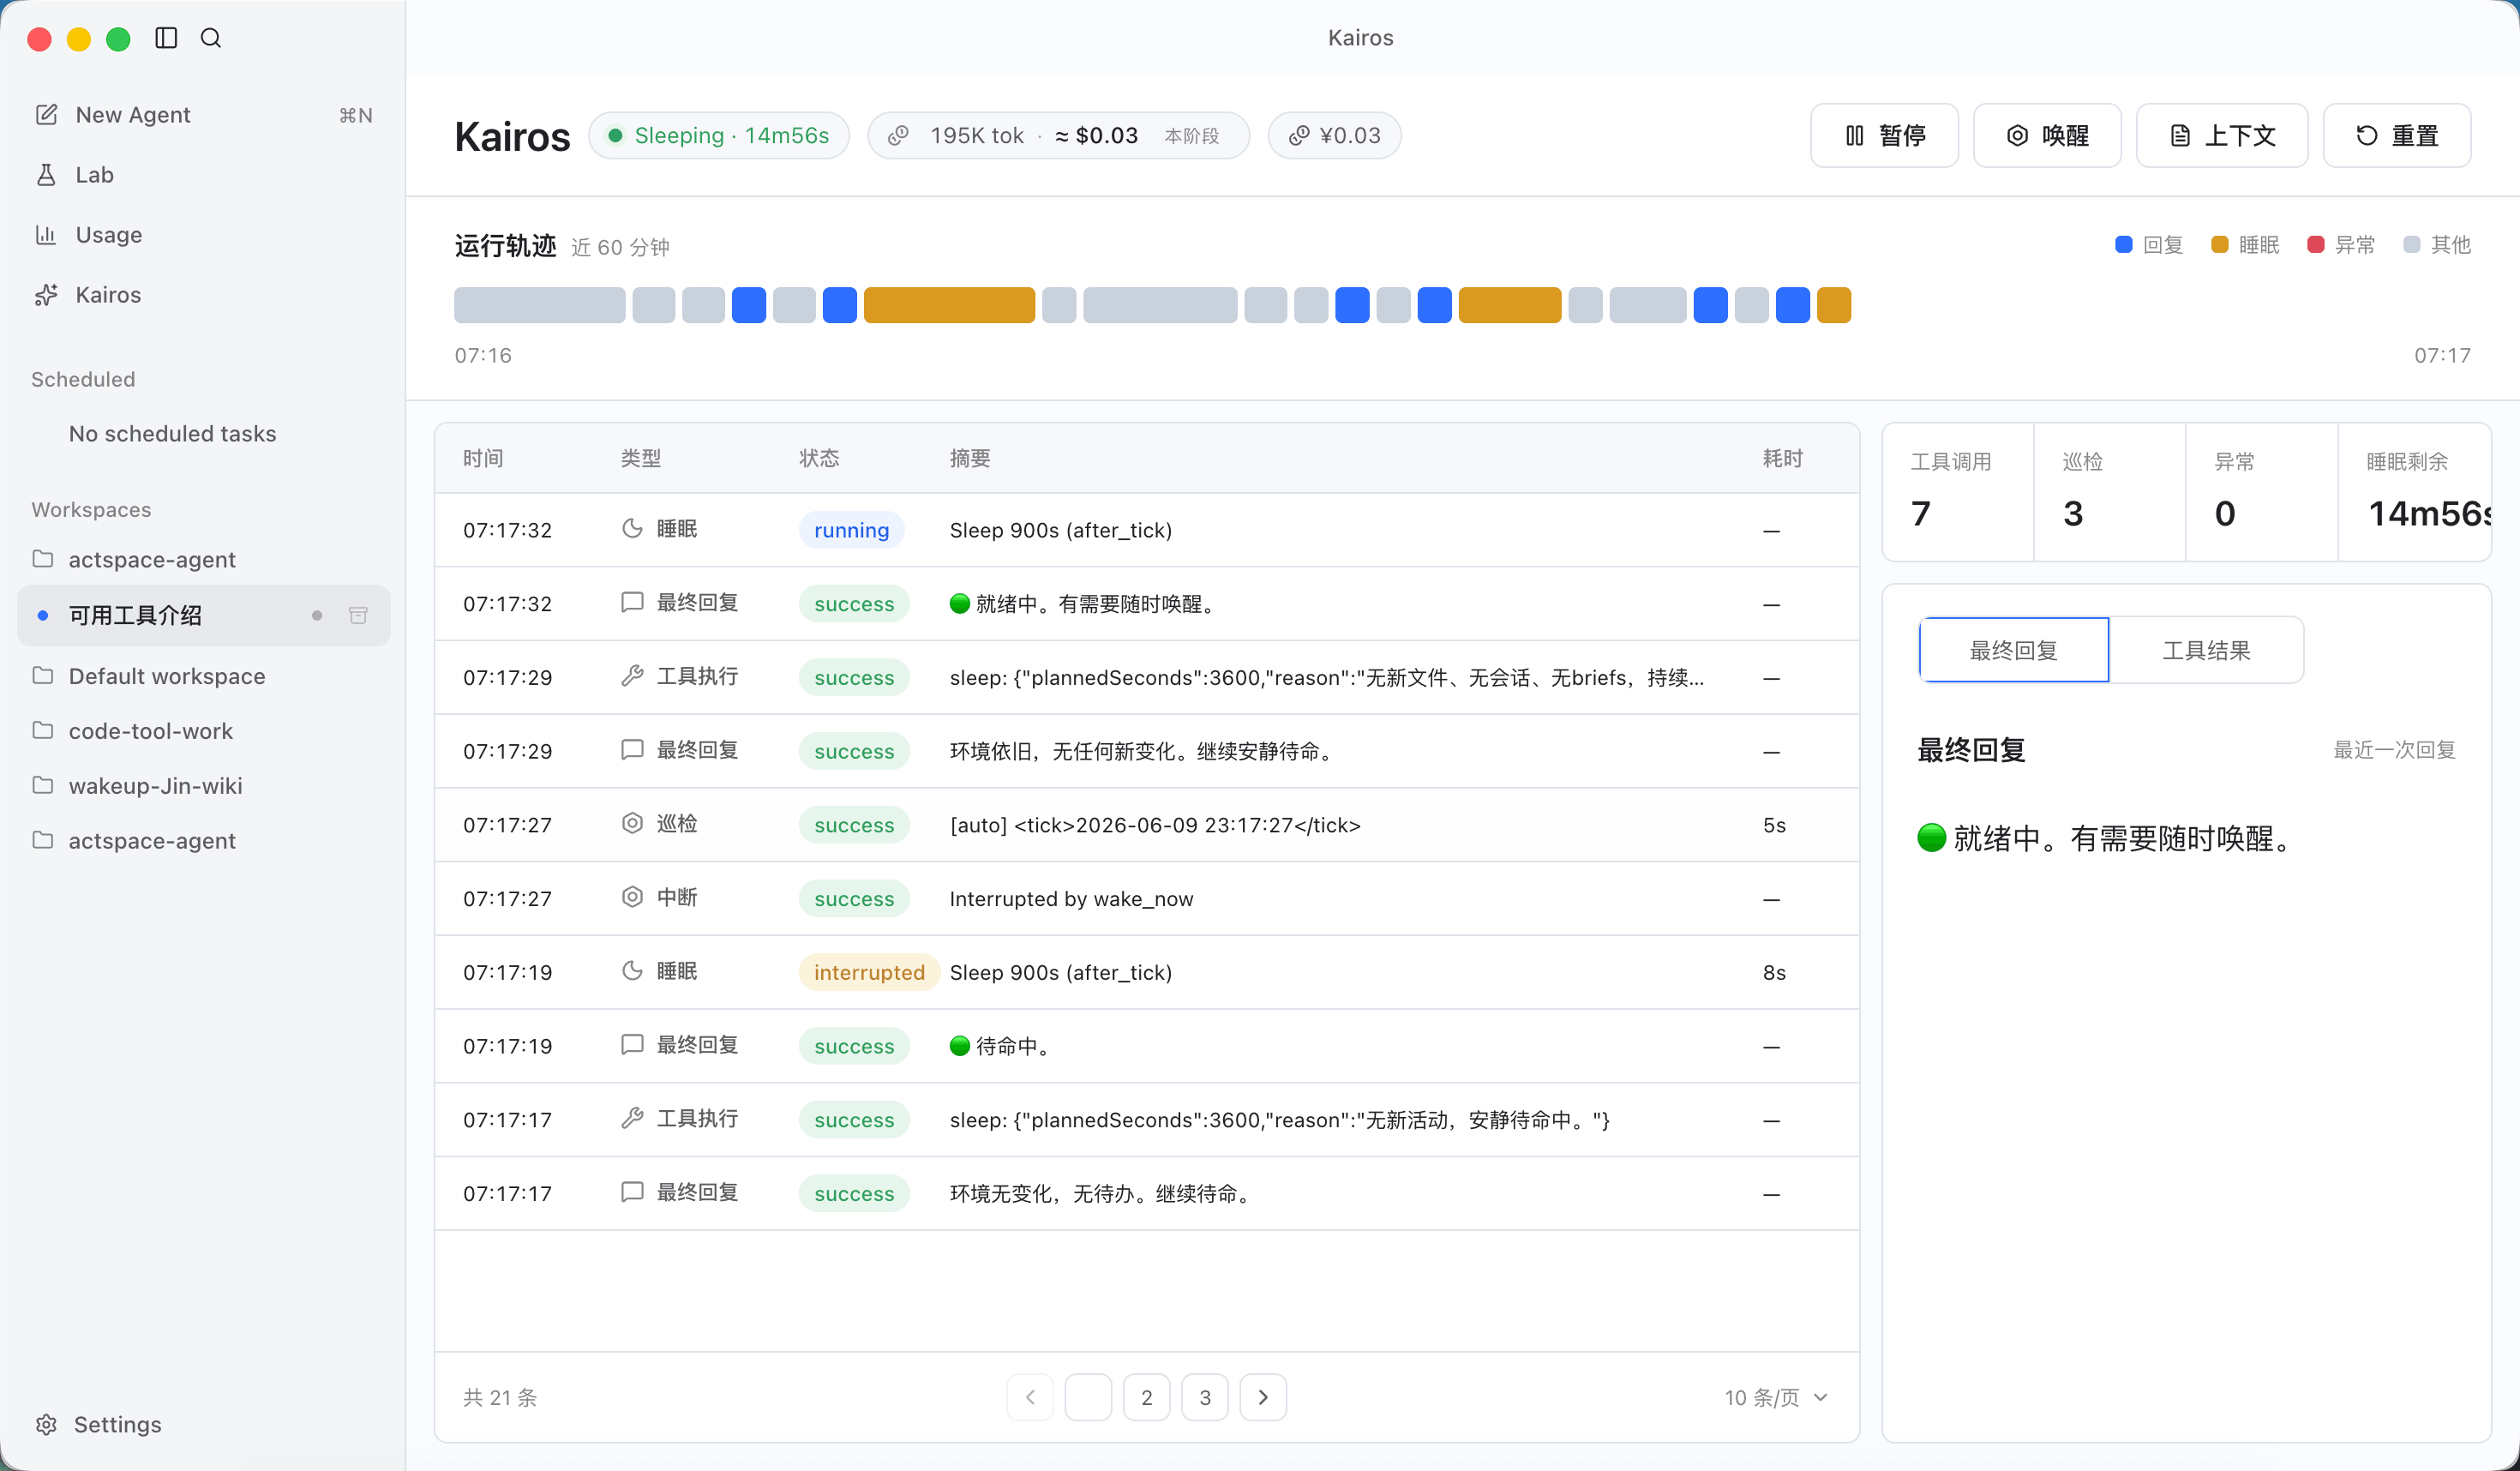Click the red 异常 legend swatch
This screenshot has height=1471, width=2520.
coord(2316,244)
